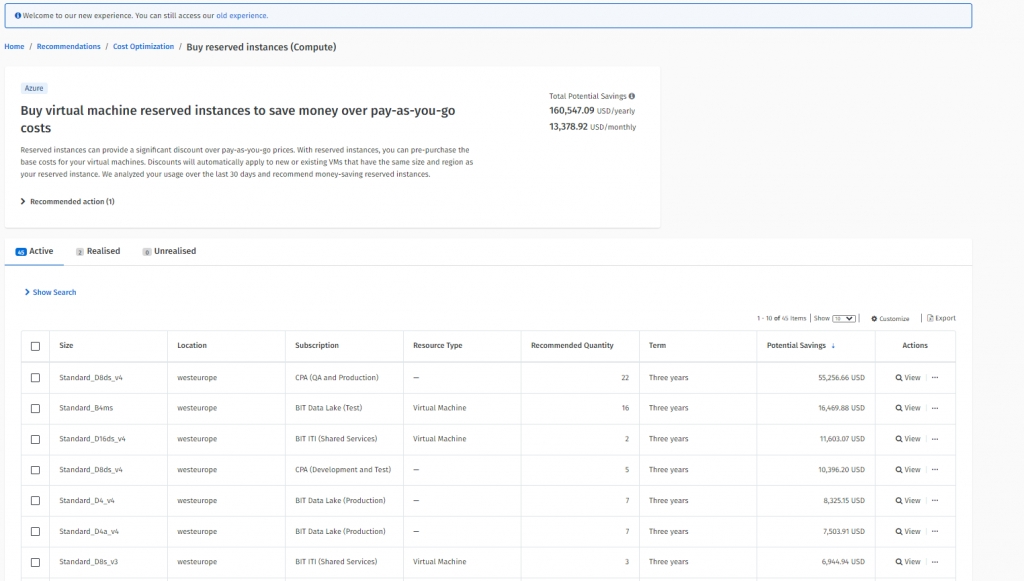Click the Home breadcrumb link

tap(14, 47)
